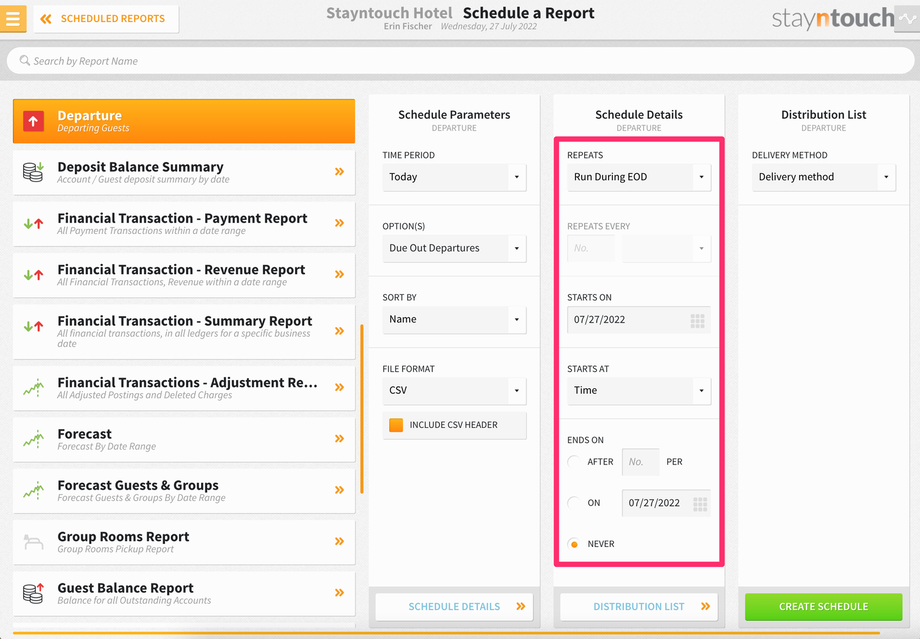Viewport: 920px width, 639px height.
Task: Click Adjustment Report chart icon
Action: click(33, 387)
